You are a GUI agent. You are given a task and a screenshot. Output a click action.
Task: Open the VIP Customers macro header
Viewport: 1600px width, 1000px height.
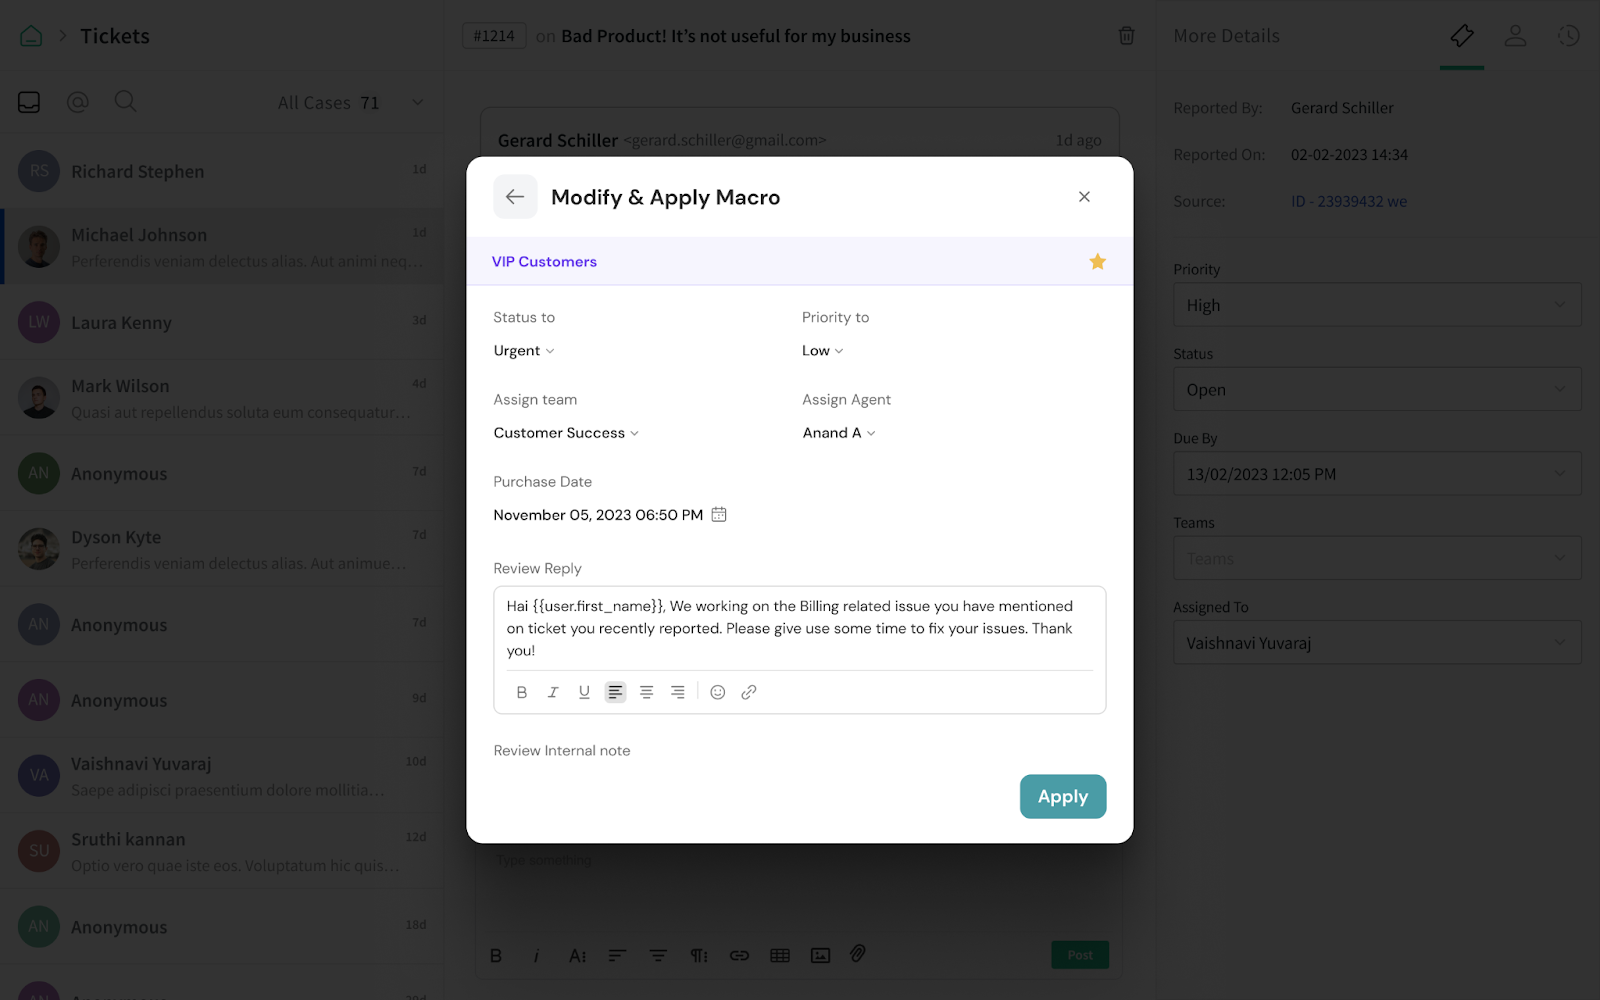(544, 262)
